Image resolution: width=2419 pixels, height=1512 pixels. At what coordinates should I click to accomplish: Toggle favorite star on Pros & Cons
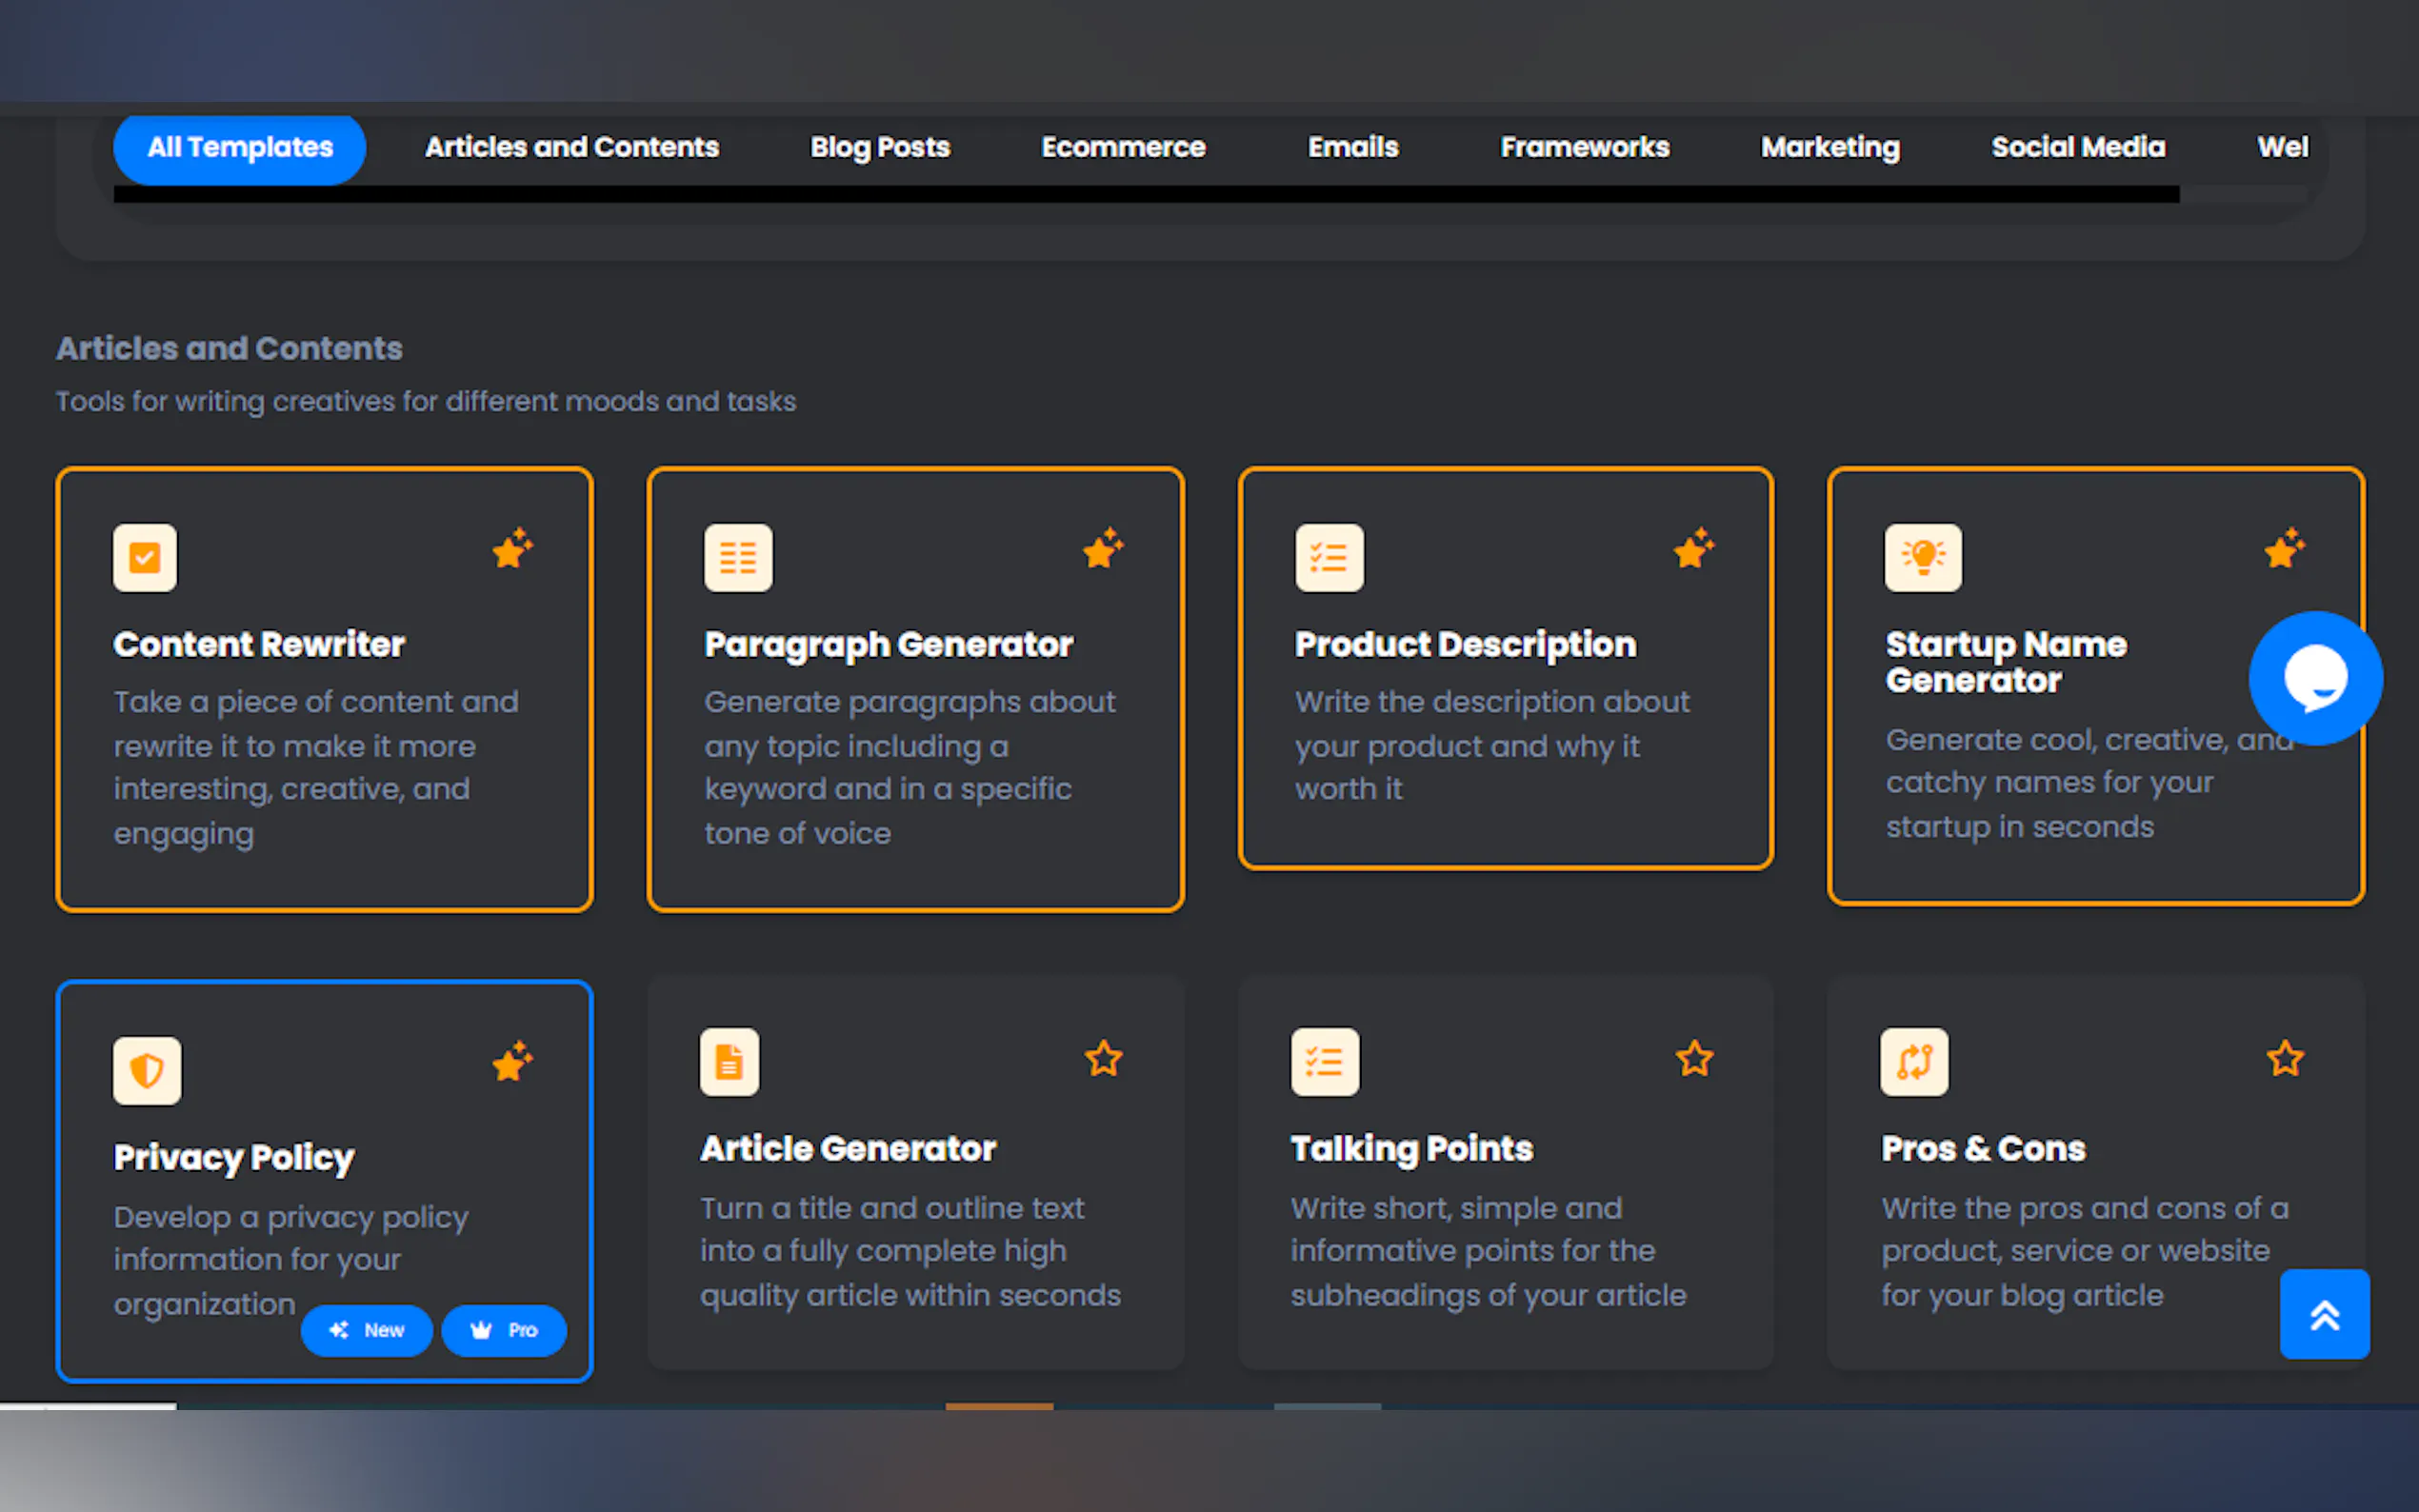(x=2284, y=1058)
